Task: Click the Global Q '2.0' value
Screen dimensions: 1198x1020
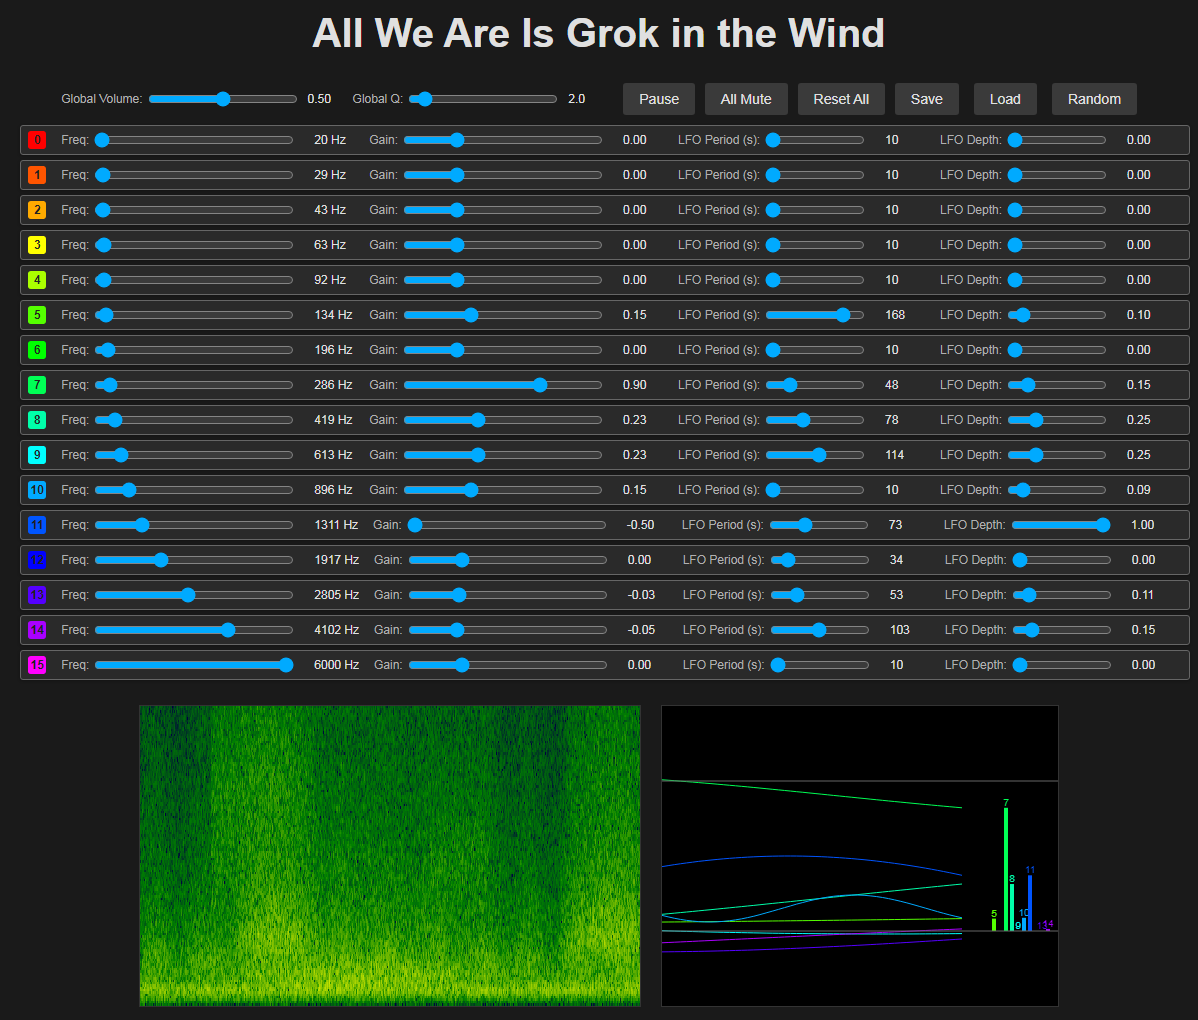Action: pos(577,99)
